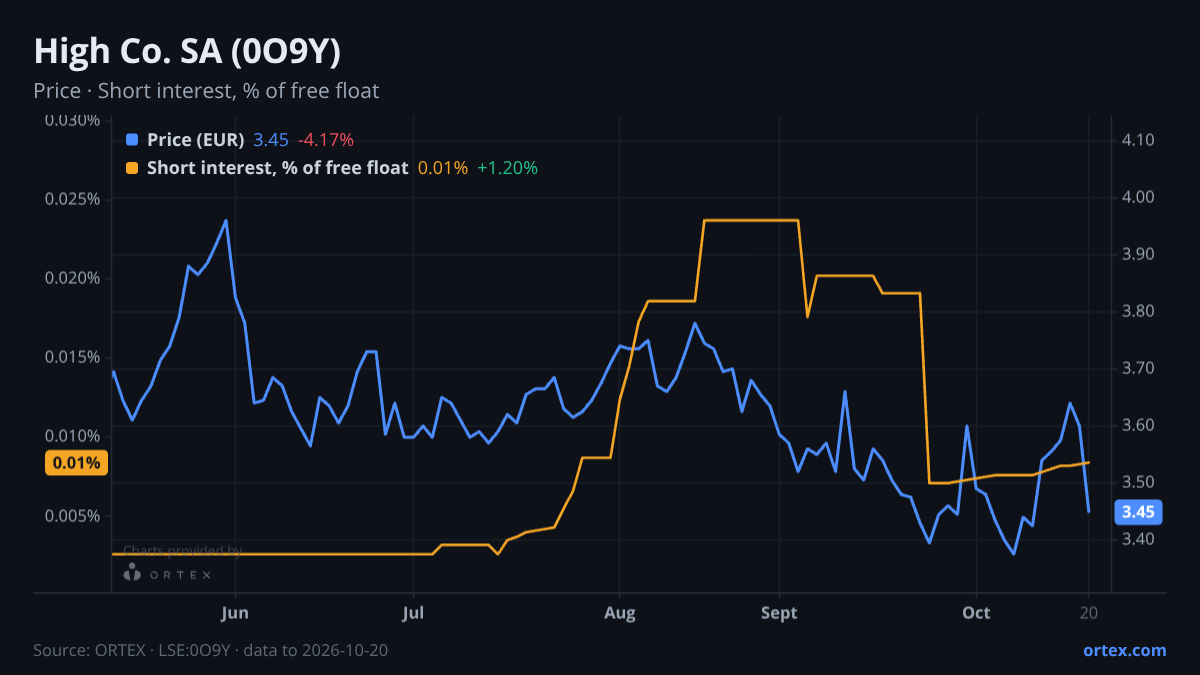Click the 3.70 right axis tick
This screenshot has width=1200, height=675.
click(x=1138, y=368)
